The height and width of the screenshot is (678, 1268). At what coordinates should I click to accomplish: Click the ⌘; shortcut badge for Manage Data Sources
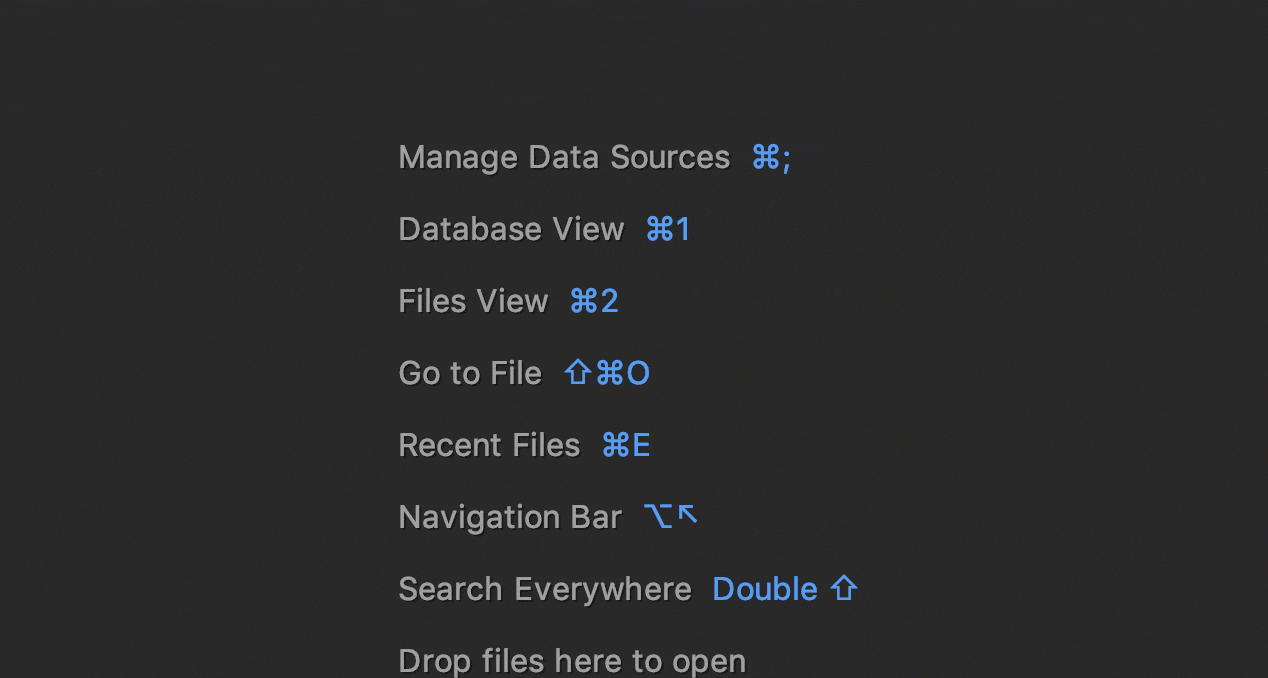tap(771, 157)
